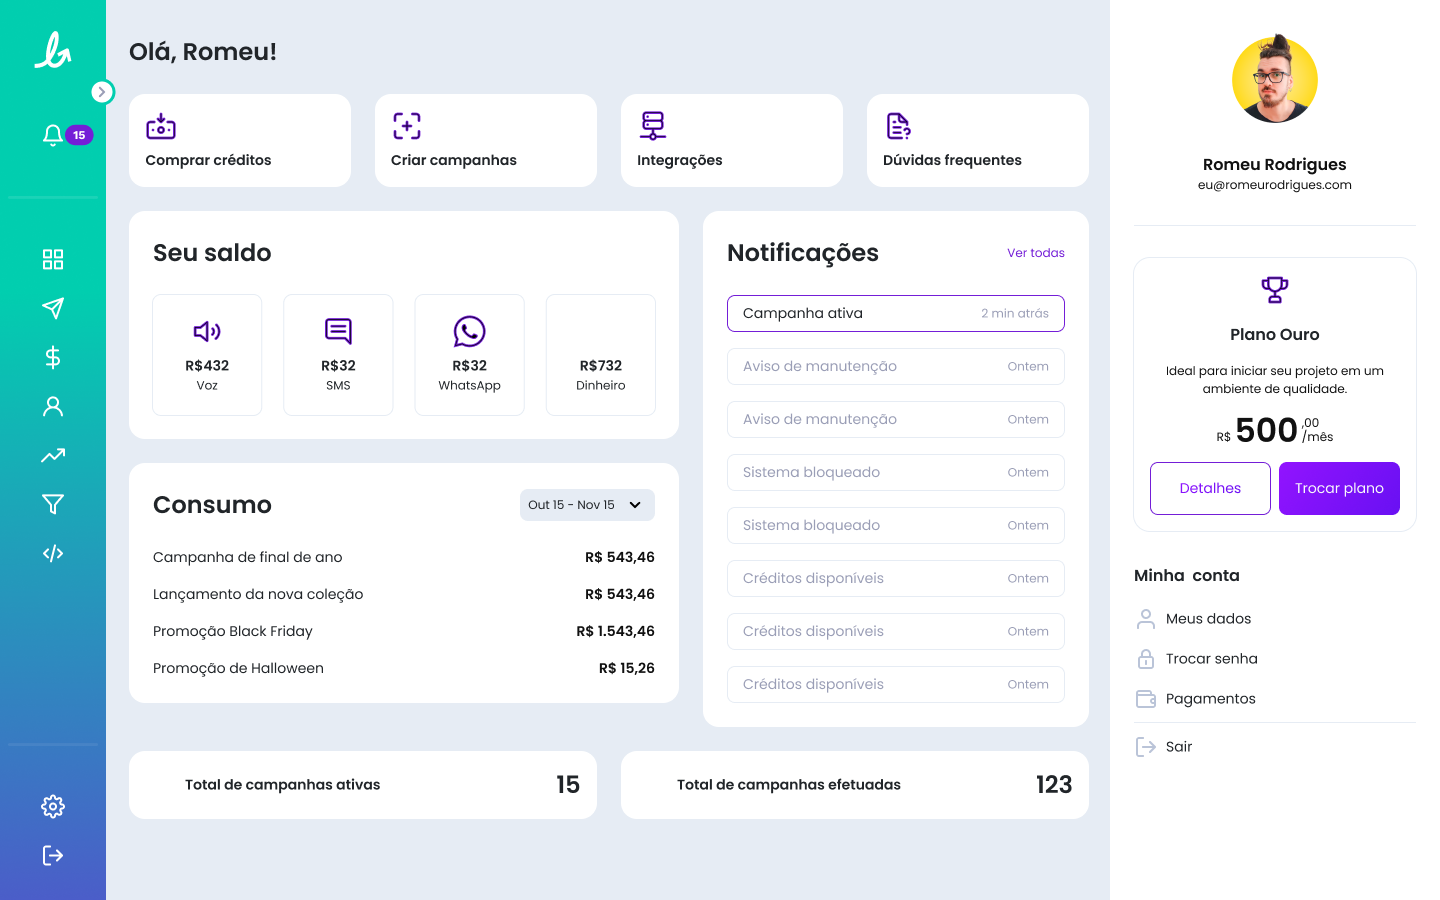Open the Out 15 - Nov 15 date dropdown
The width and height of the screenshot is (1440, 900).
click(x=587, y=505)
